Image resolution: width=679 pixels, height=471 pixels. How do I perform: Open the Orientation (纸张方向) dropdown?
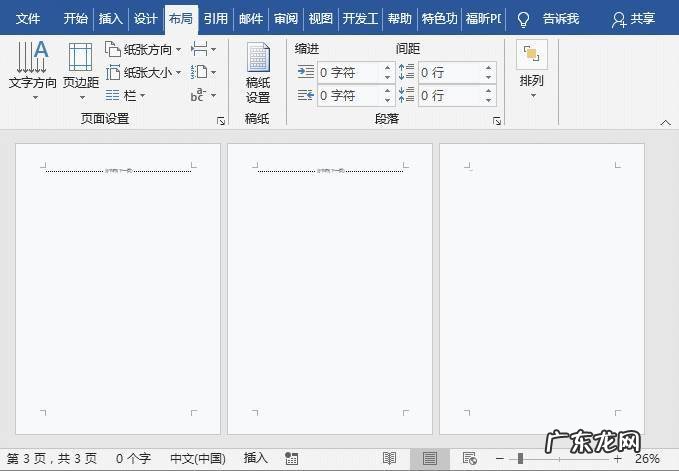point(143,49)
